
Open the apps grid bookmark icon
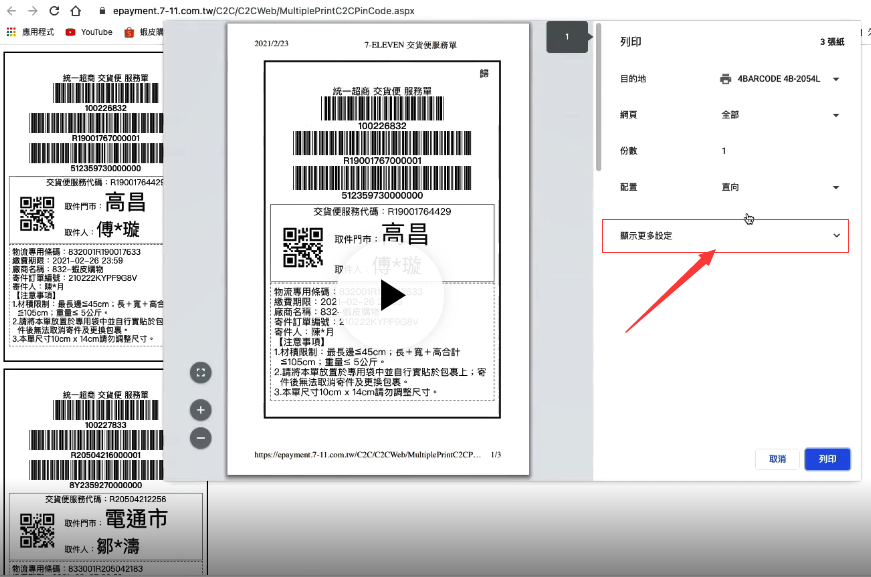11,32
